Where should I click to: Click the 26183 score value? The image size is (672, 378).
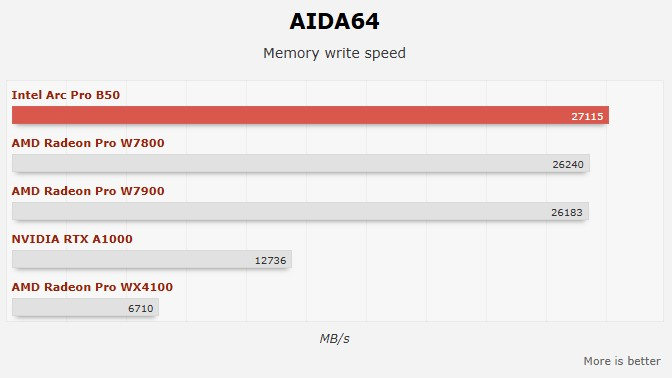pos(567,212)
